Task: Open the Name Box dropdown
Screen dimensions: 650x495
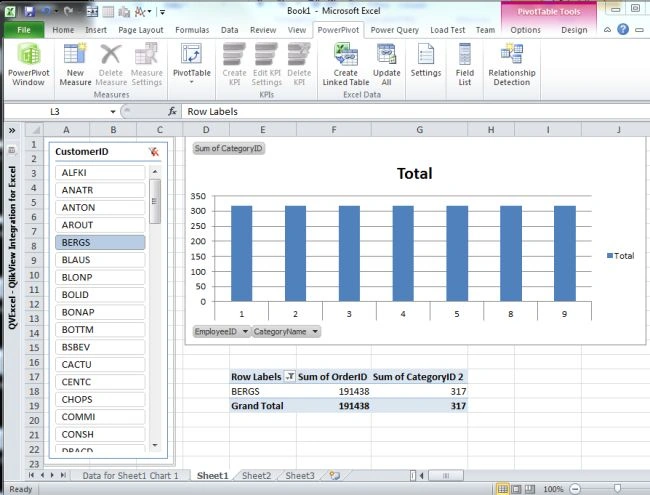Action: pyautogui.click(x=113, y=112)
